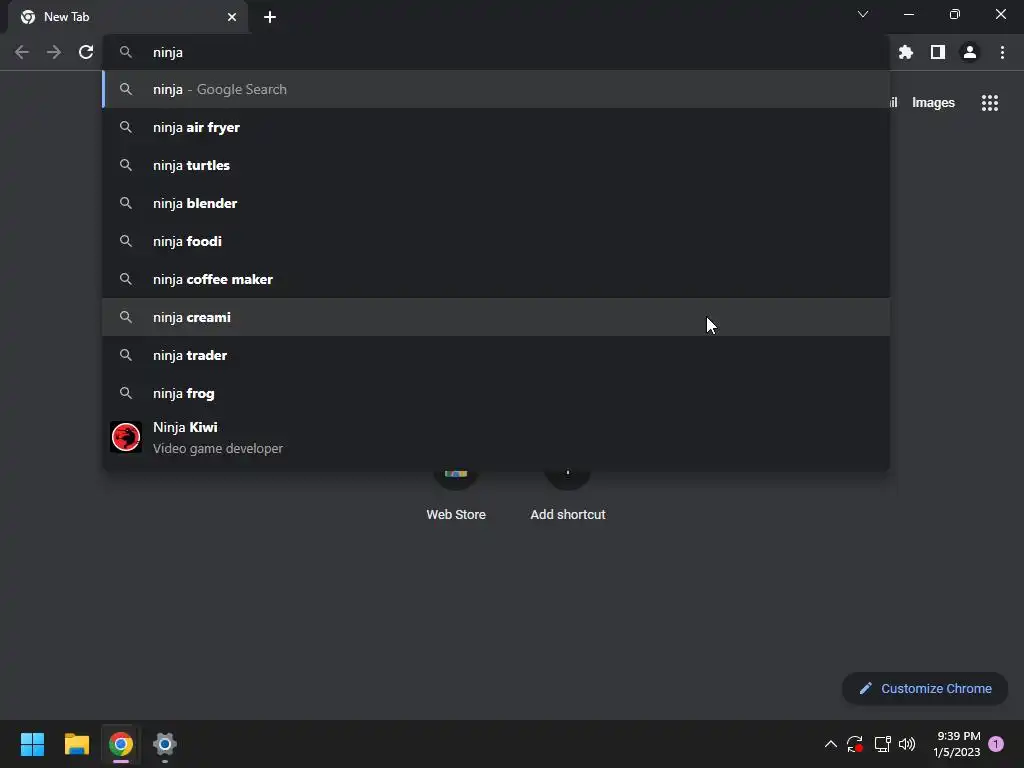The height and width of the screenshot is (768, 1024).
Task: Select the 'ninja blender' suggestion
Action: (496, 203)
